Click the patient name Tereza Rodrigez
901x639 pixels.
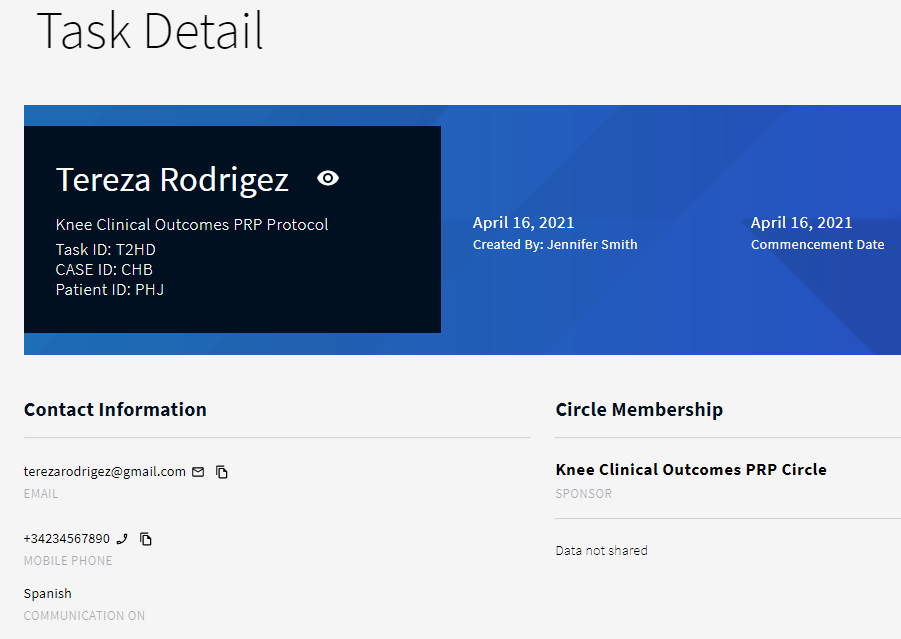tap(172, 180)
